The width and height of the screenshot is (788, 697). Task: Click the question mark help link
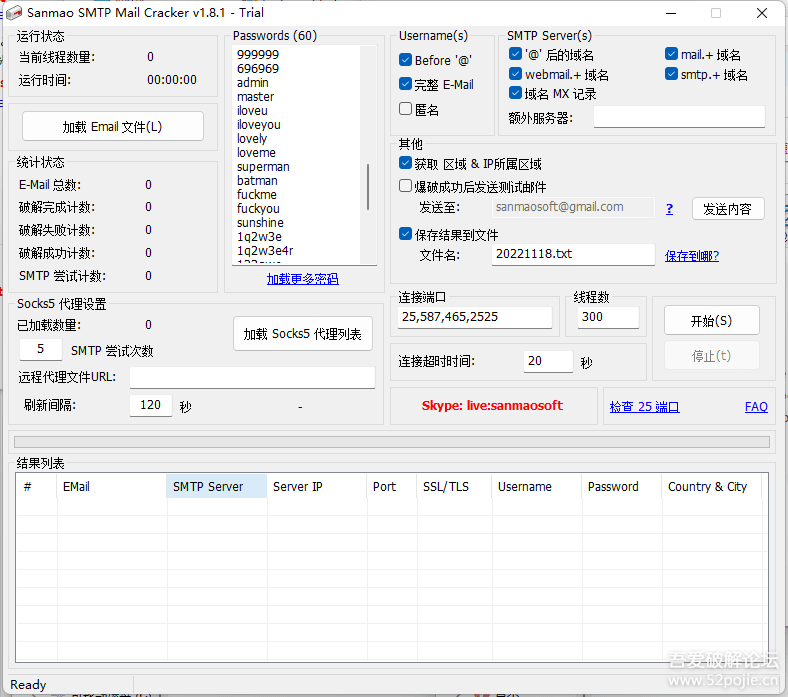[669, 209]
